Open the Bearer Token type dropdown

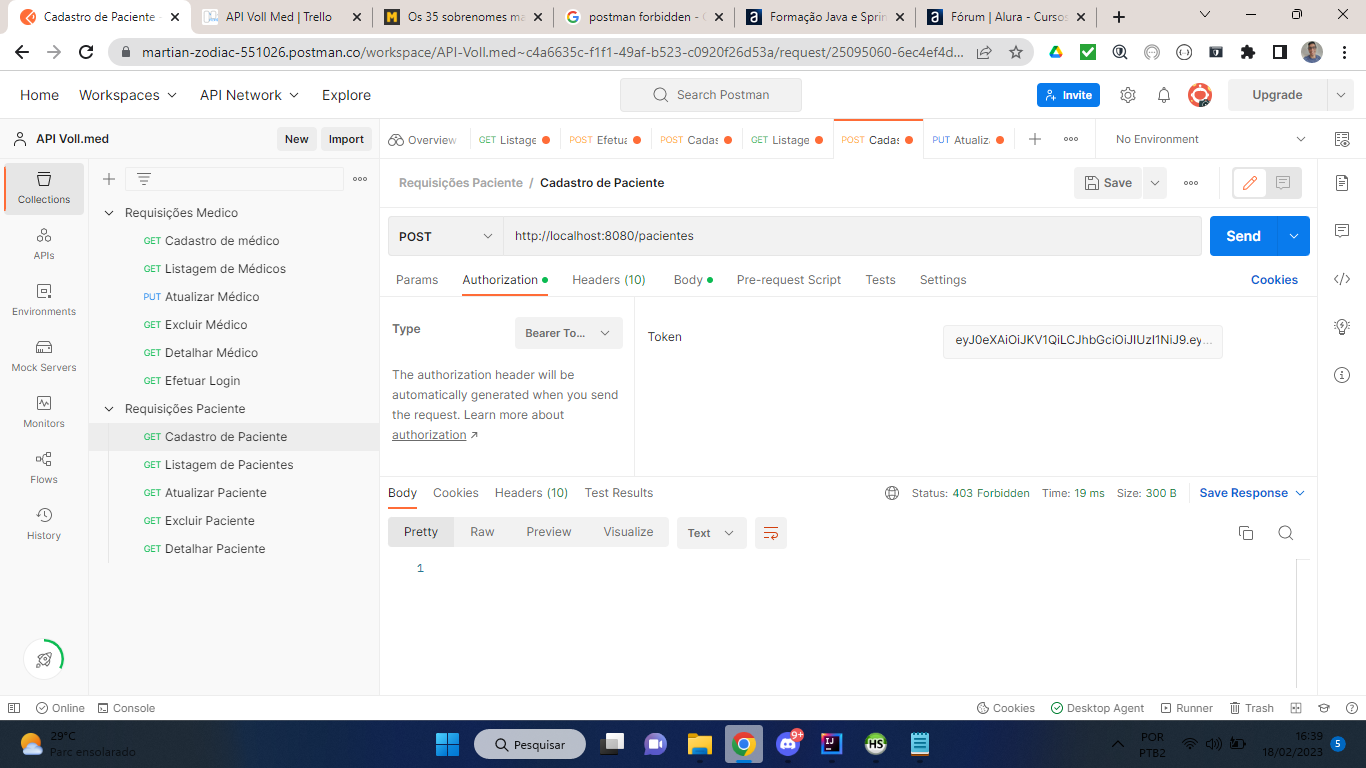[568, 333]
